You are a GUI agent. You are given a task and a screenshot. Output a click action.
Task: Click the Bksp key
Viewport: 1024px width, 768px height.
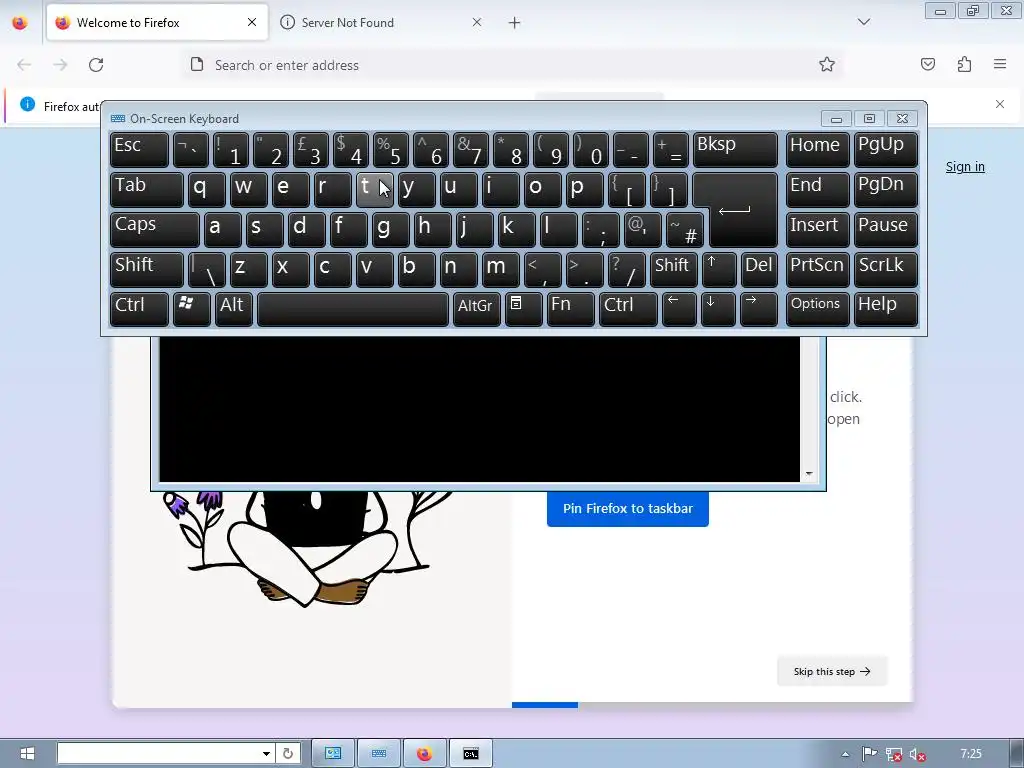[x=735, y=150]
